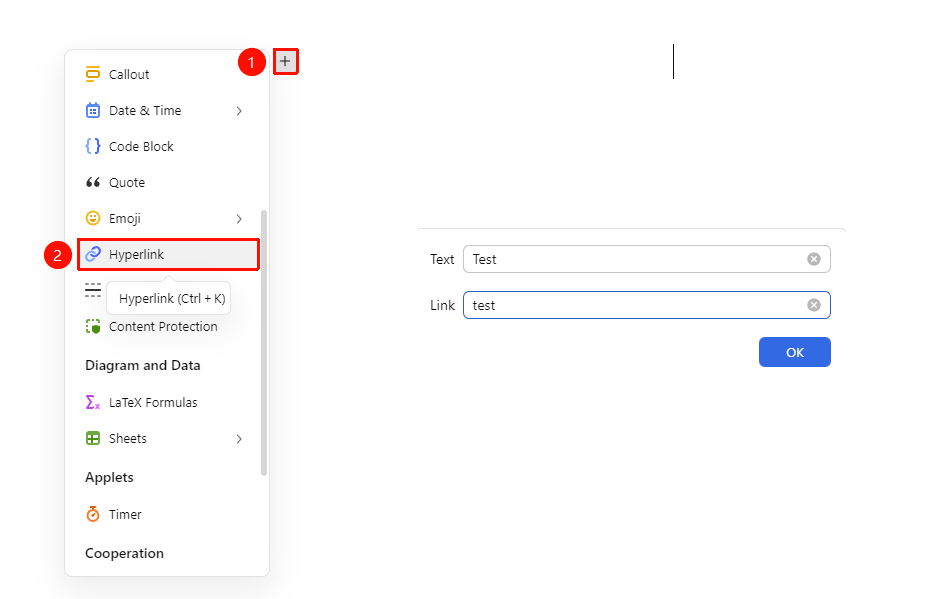This screenshot has width=930, height=599.
Task: Choose LaTeX Formulas from the menu
Action: coord(168,402)
